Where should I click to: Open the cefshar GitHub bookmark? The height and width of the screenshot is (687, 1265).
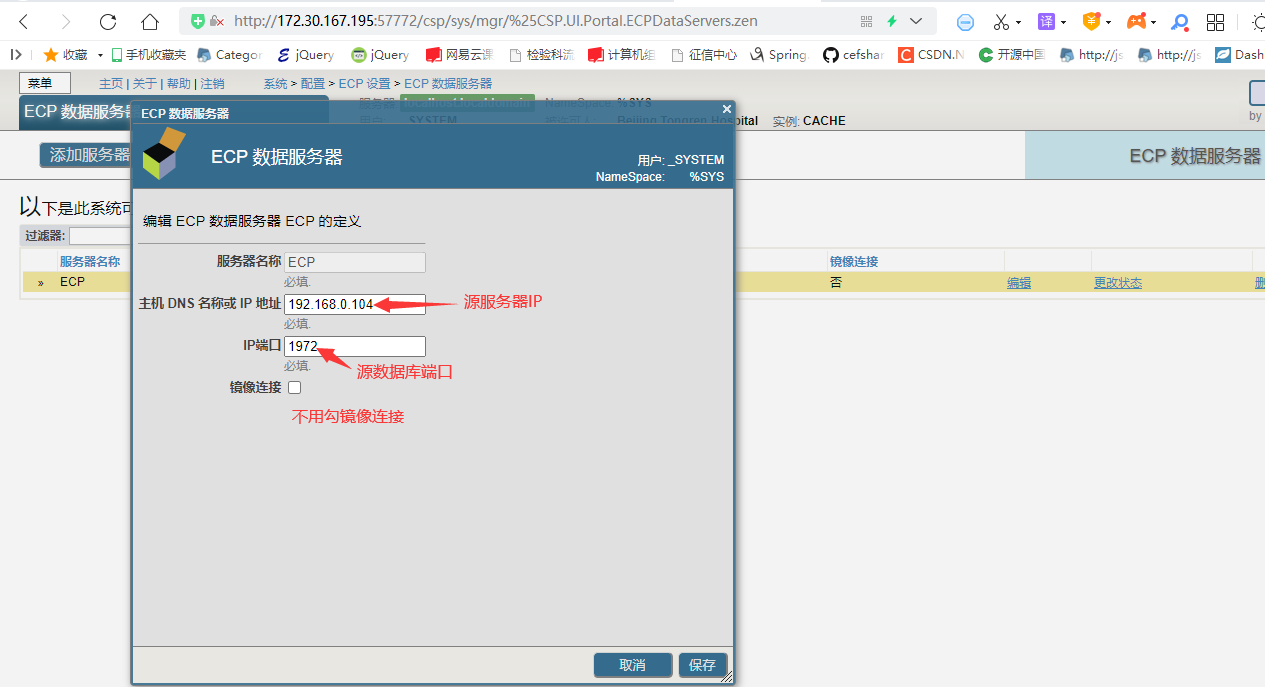point(853,55)
